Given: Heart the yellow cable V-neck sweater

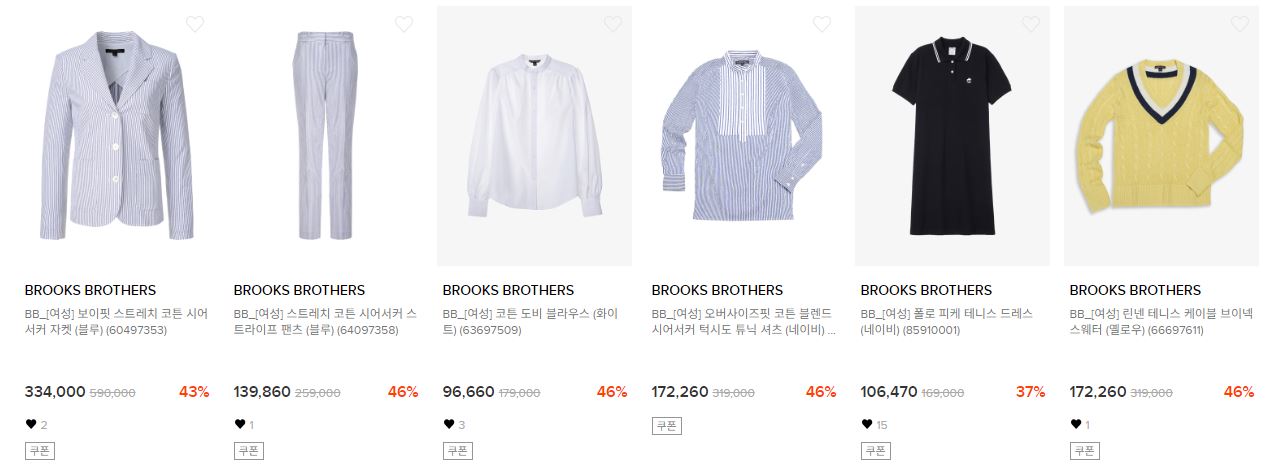Looking at the screenshot, I should (x=1240, y=24).
